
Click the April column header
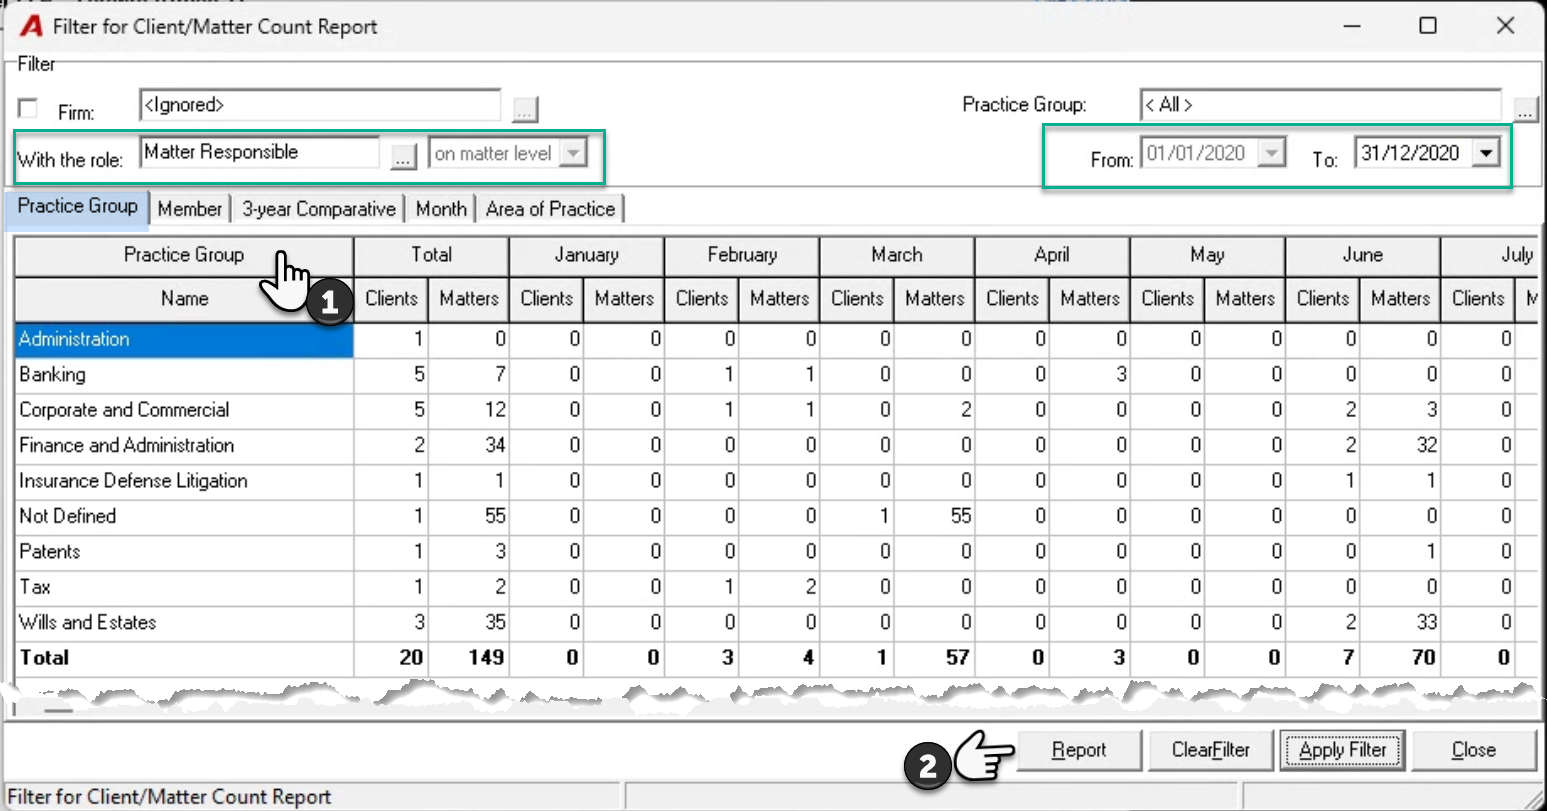click(x=1052, y=256)
